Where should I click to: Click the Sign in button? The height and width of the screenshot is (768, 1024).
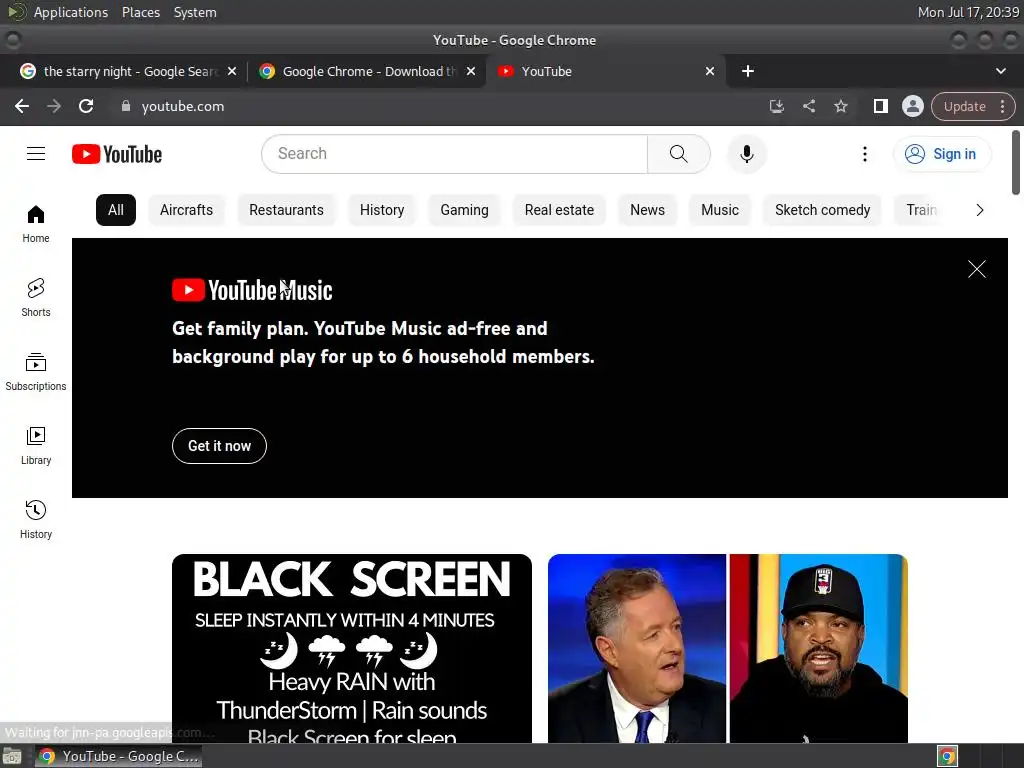tap(942, 154)
